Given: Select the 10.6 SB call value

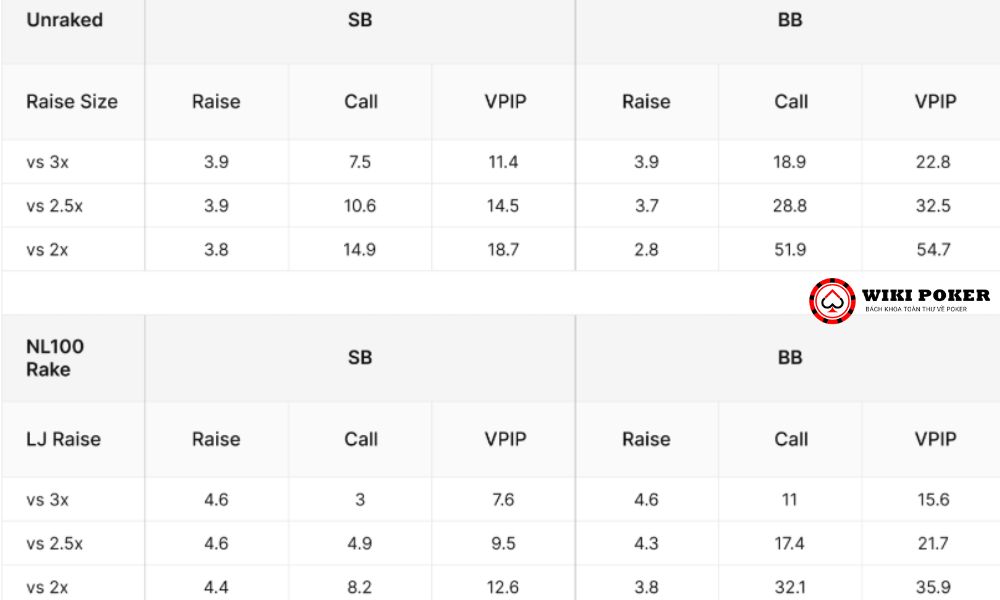Looking at the screenshot, I should [x=360, y=205].
